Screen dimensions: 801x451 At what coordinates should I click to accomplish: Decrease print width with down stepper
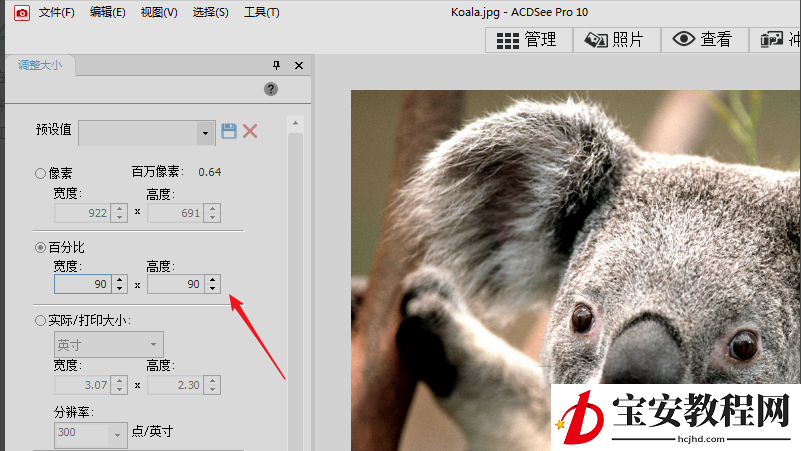[x=120, y=390]
